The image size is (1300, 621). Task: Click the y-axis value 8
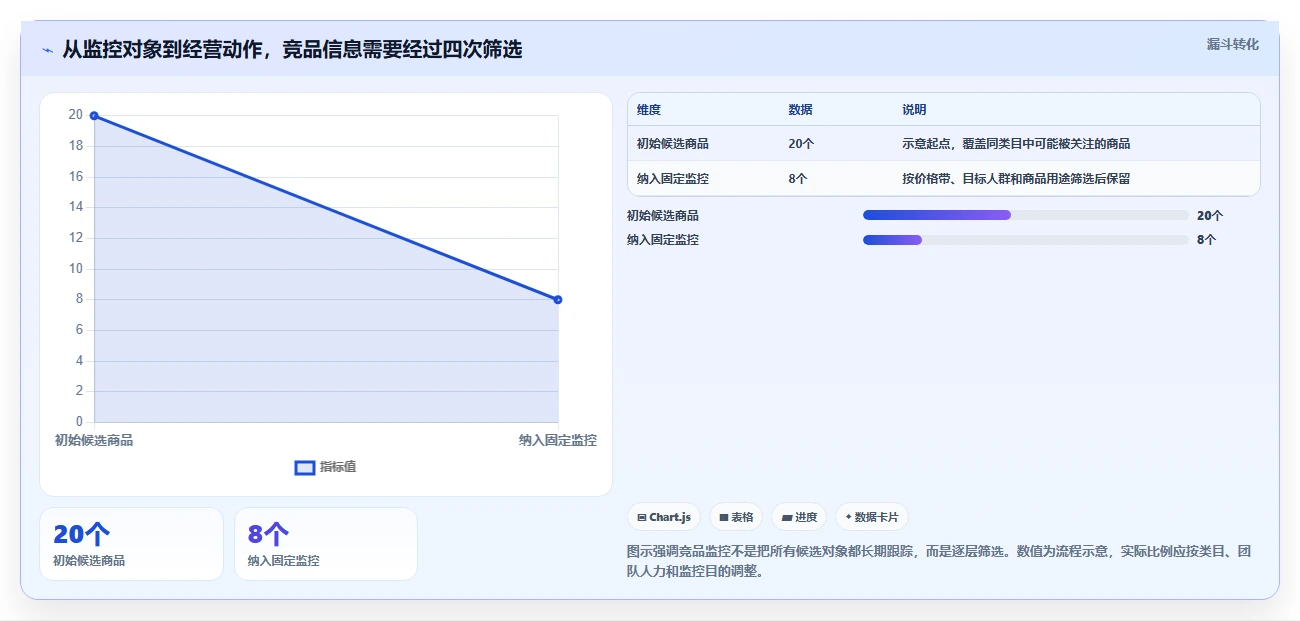[x=79, y=299]
